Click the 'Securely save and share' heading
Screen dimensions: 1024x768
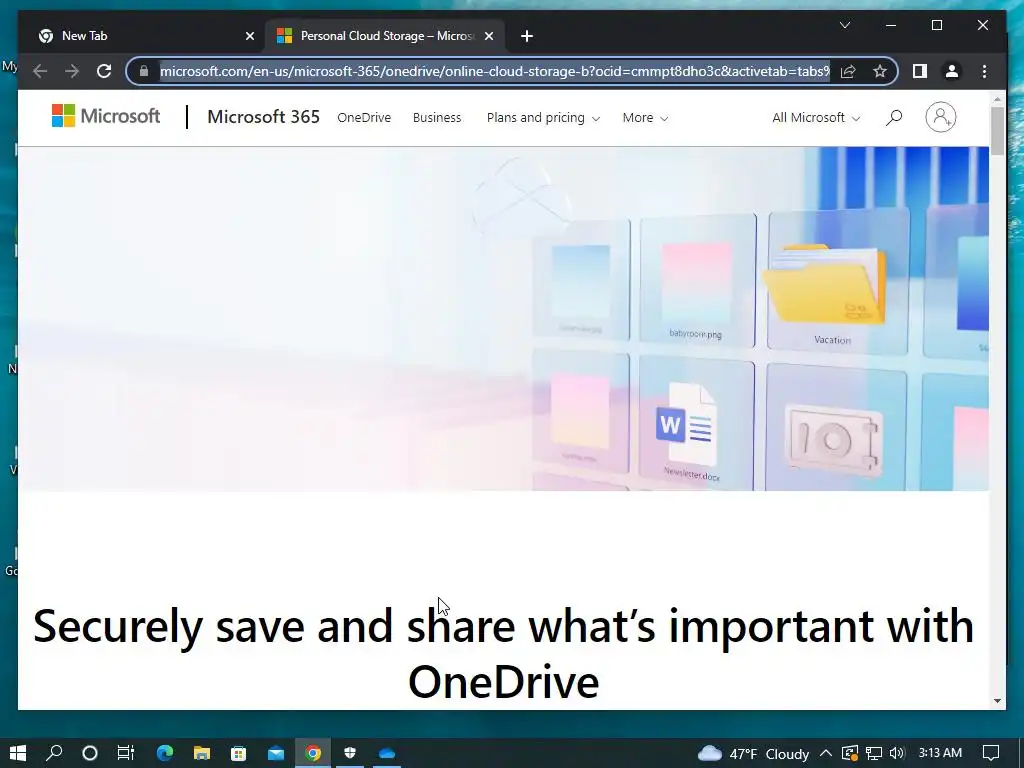[503, 654]
